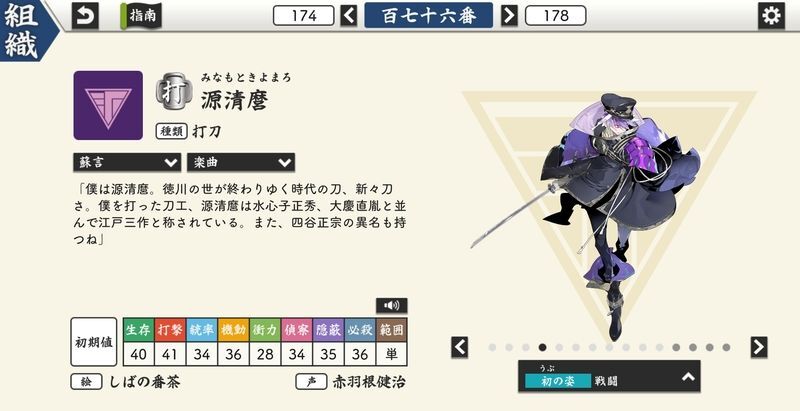Open the 楽曲 dropdown
Screen dimensions: 800x411
241,162
